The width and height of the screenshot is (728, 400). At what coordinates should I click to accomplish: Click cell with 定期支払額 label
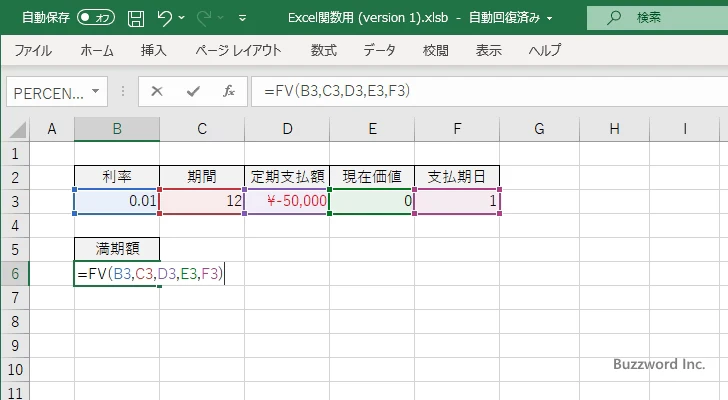(x=287, y=177)
